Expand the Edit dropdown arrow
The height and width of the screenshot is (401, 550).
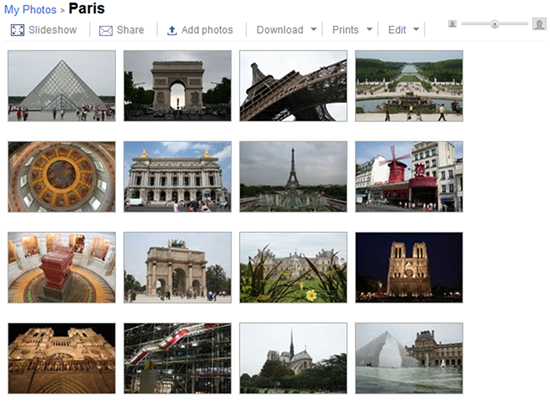416,29
